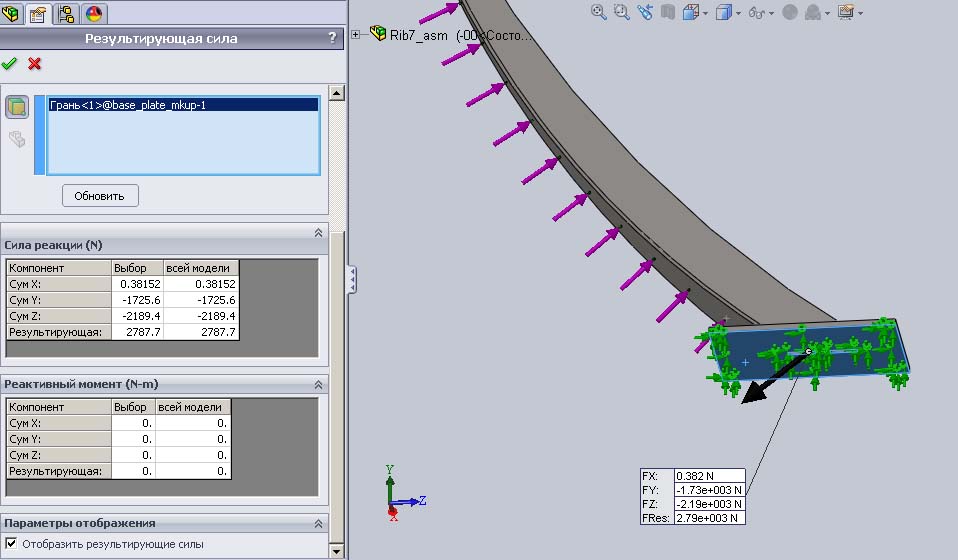Toggle Отобразить результирующие силы checkbox
This screenshot has height=560, width=958.
pyautogui.click(x=11, y=543)
